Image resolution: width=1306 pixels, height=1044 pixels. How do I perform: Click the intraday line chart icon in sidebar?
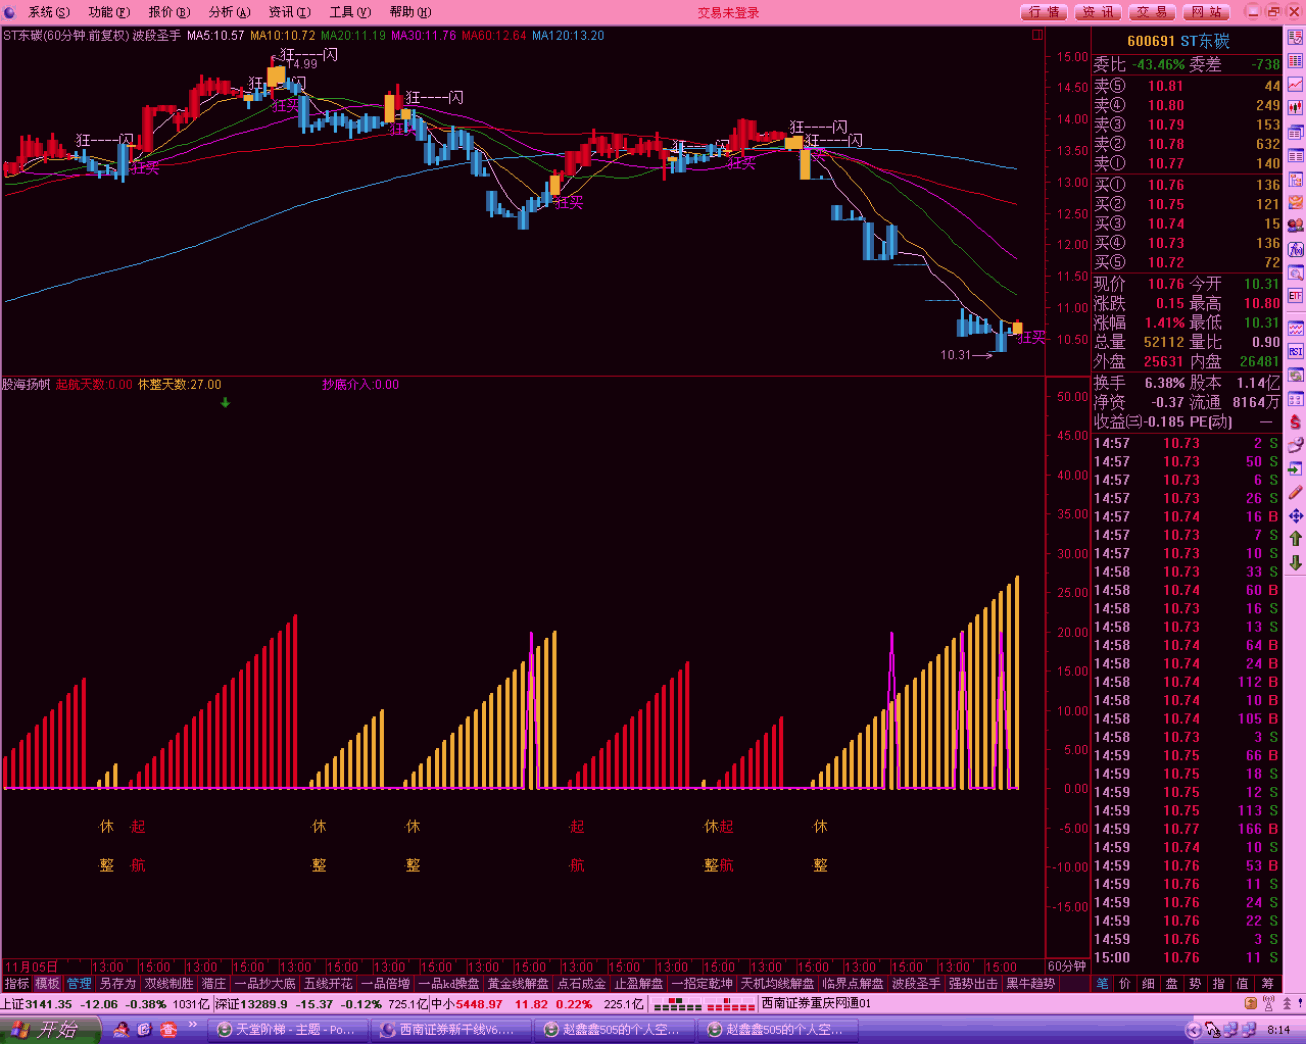[1295, 85]
